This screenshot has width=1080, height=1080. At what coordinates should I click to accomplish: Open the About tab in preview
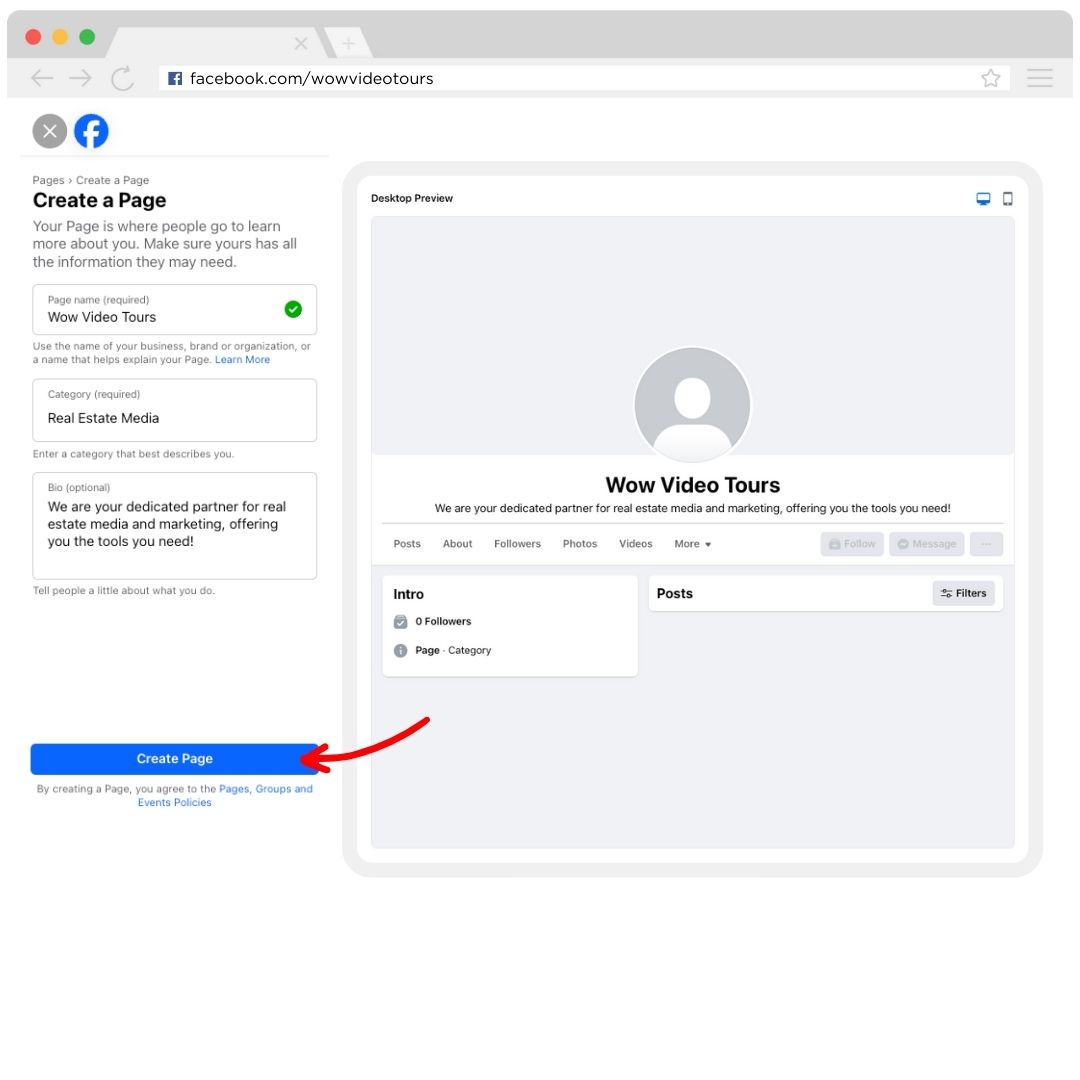(x=457, y=544)
